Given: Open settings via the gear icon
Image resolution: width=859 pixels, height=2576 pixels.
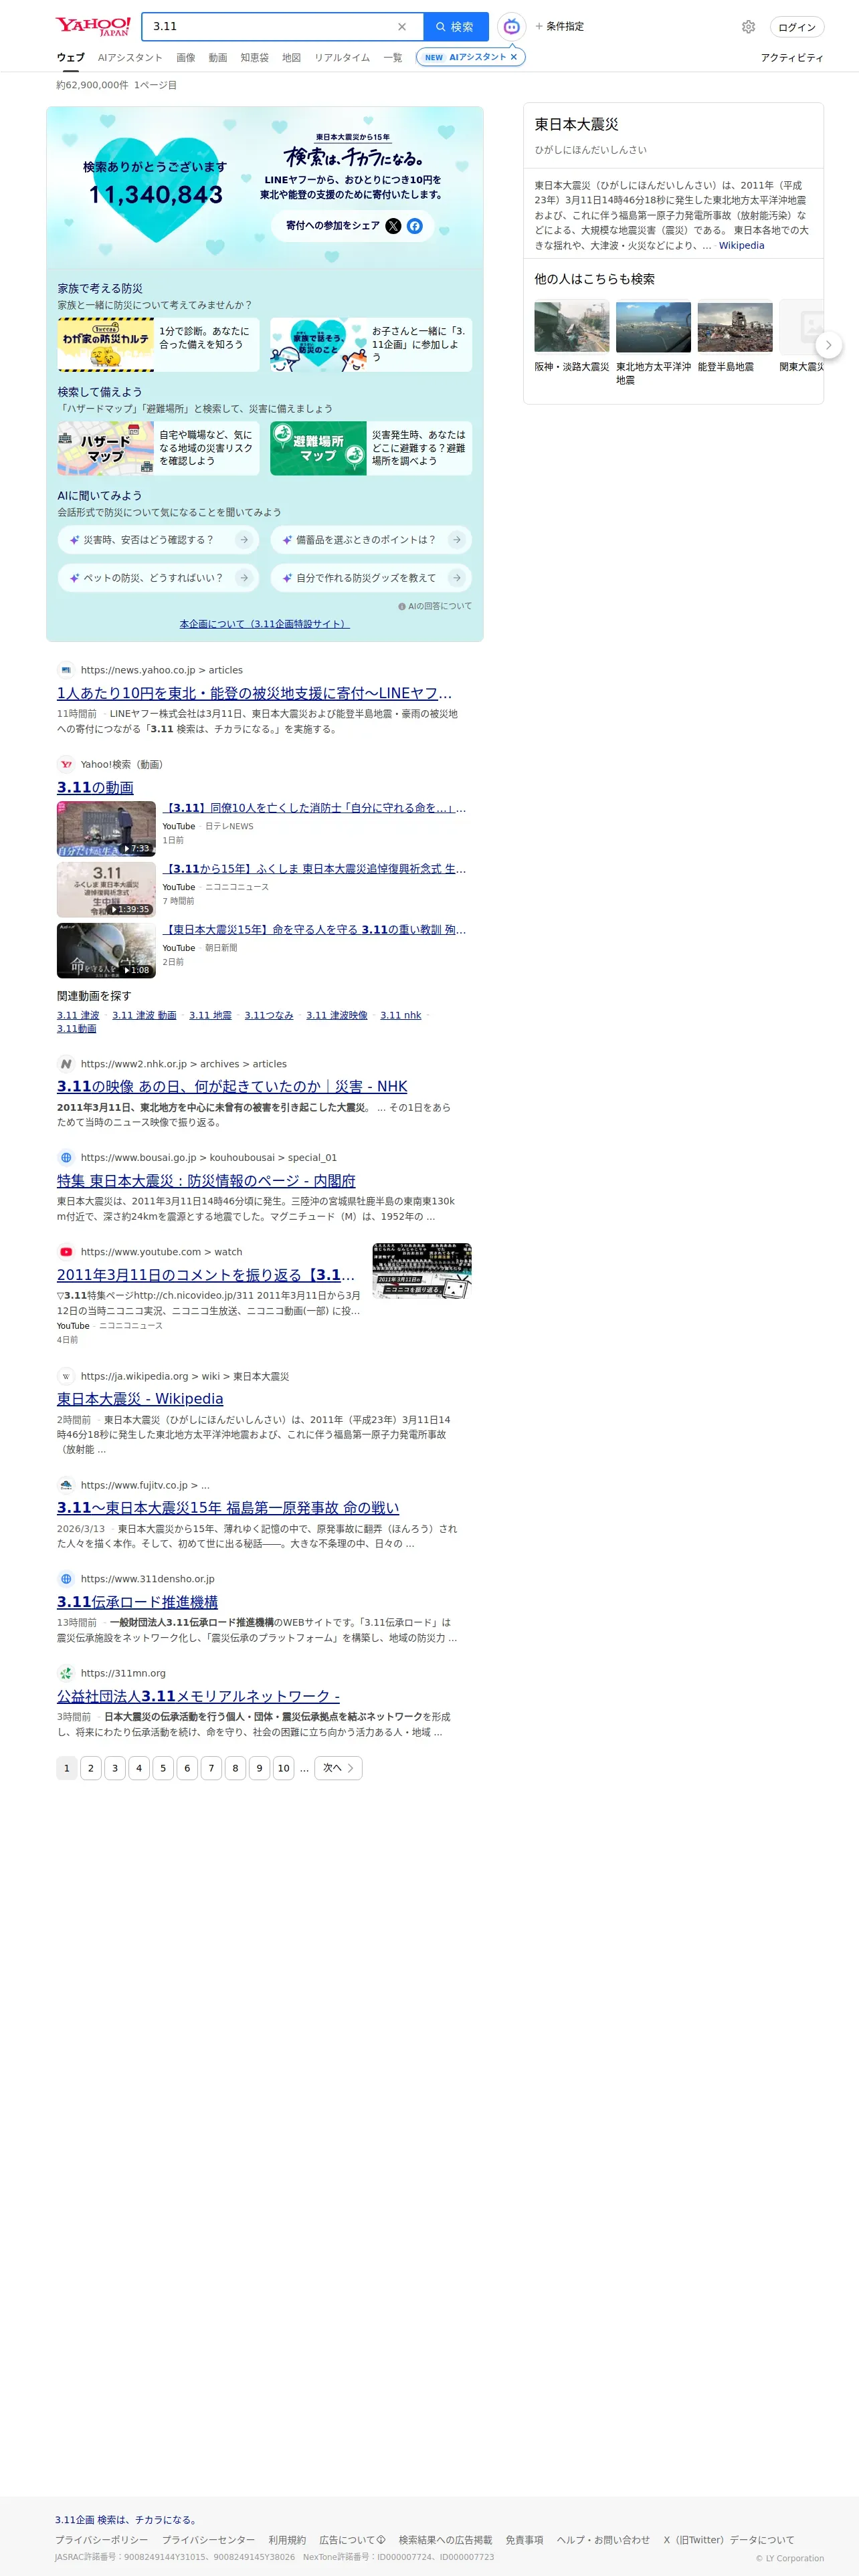Looking at the screenshot, I should coord(748,27).
